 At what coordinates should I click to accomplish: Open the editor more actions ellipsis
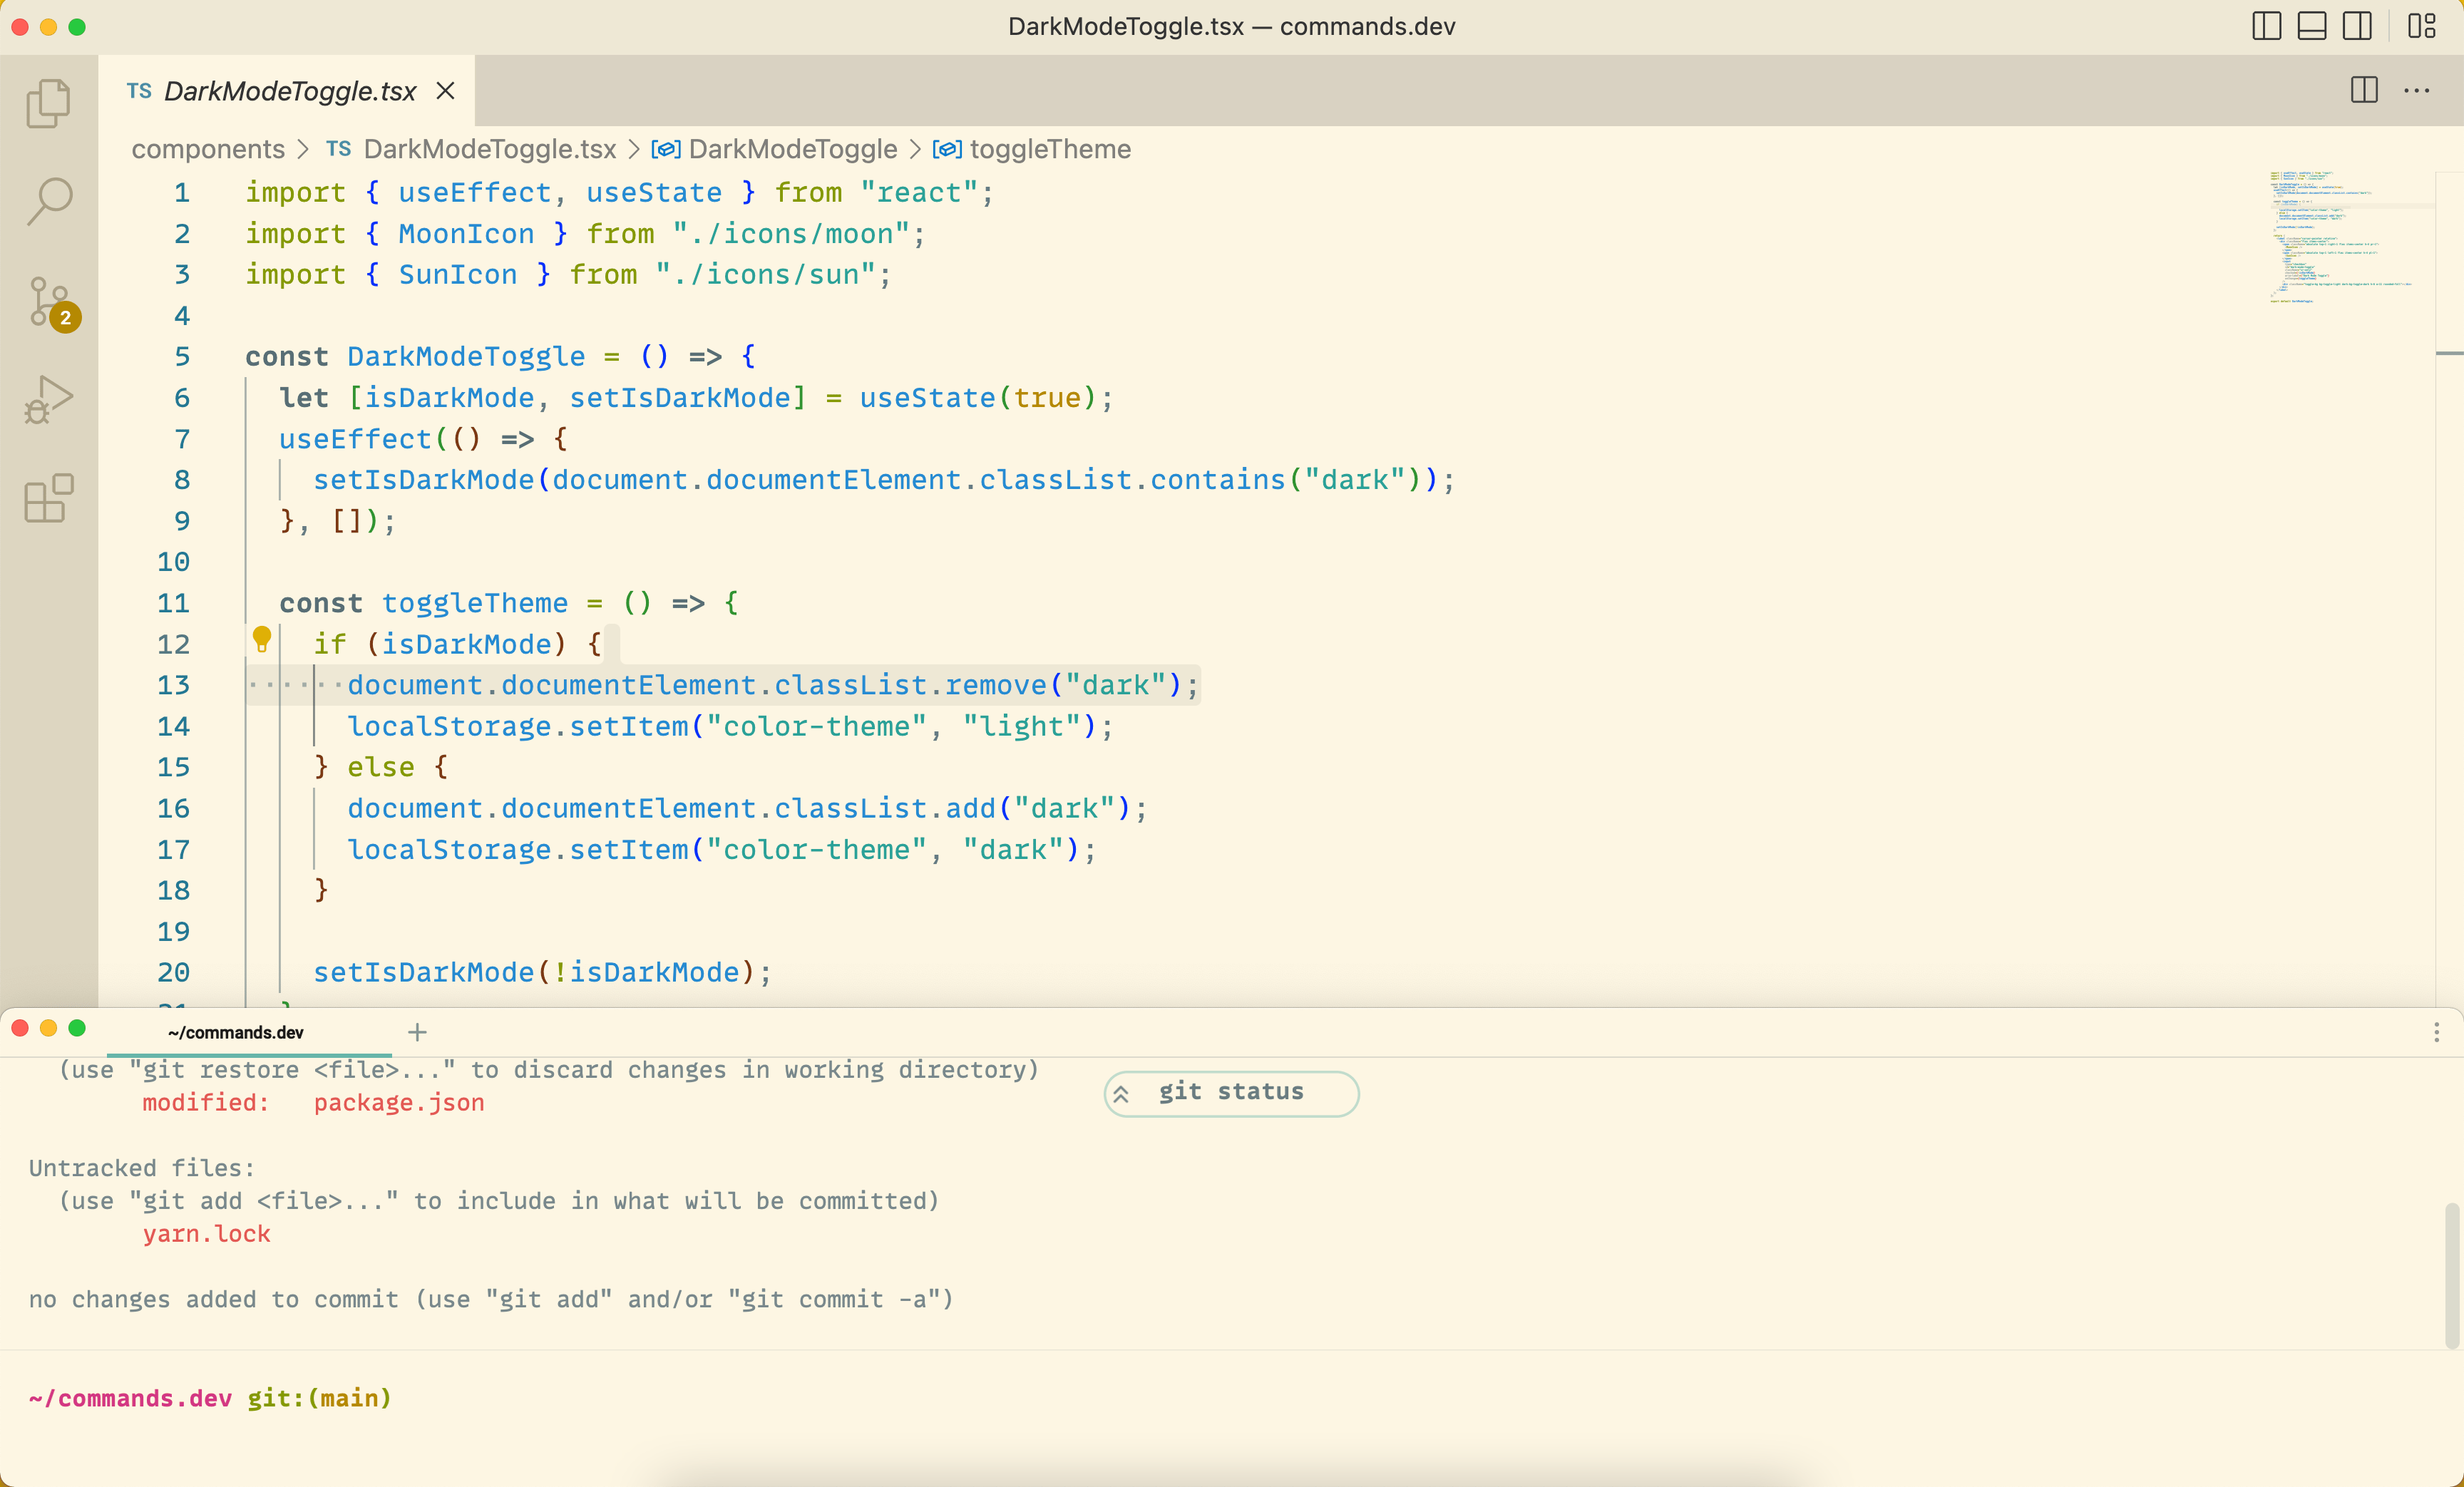coord(2416,90)
